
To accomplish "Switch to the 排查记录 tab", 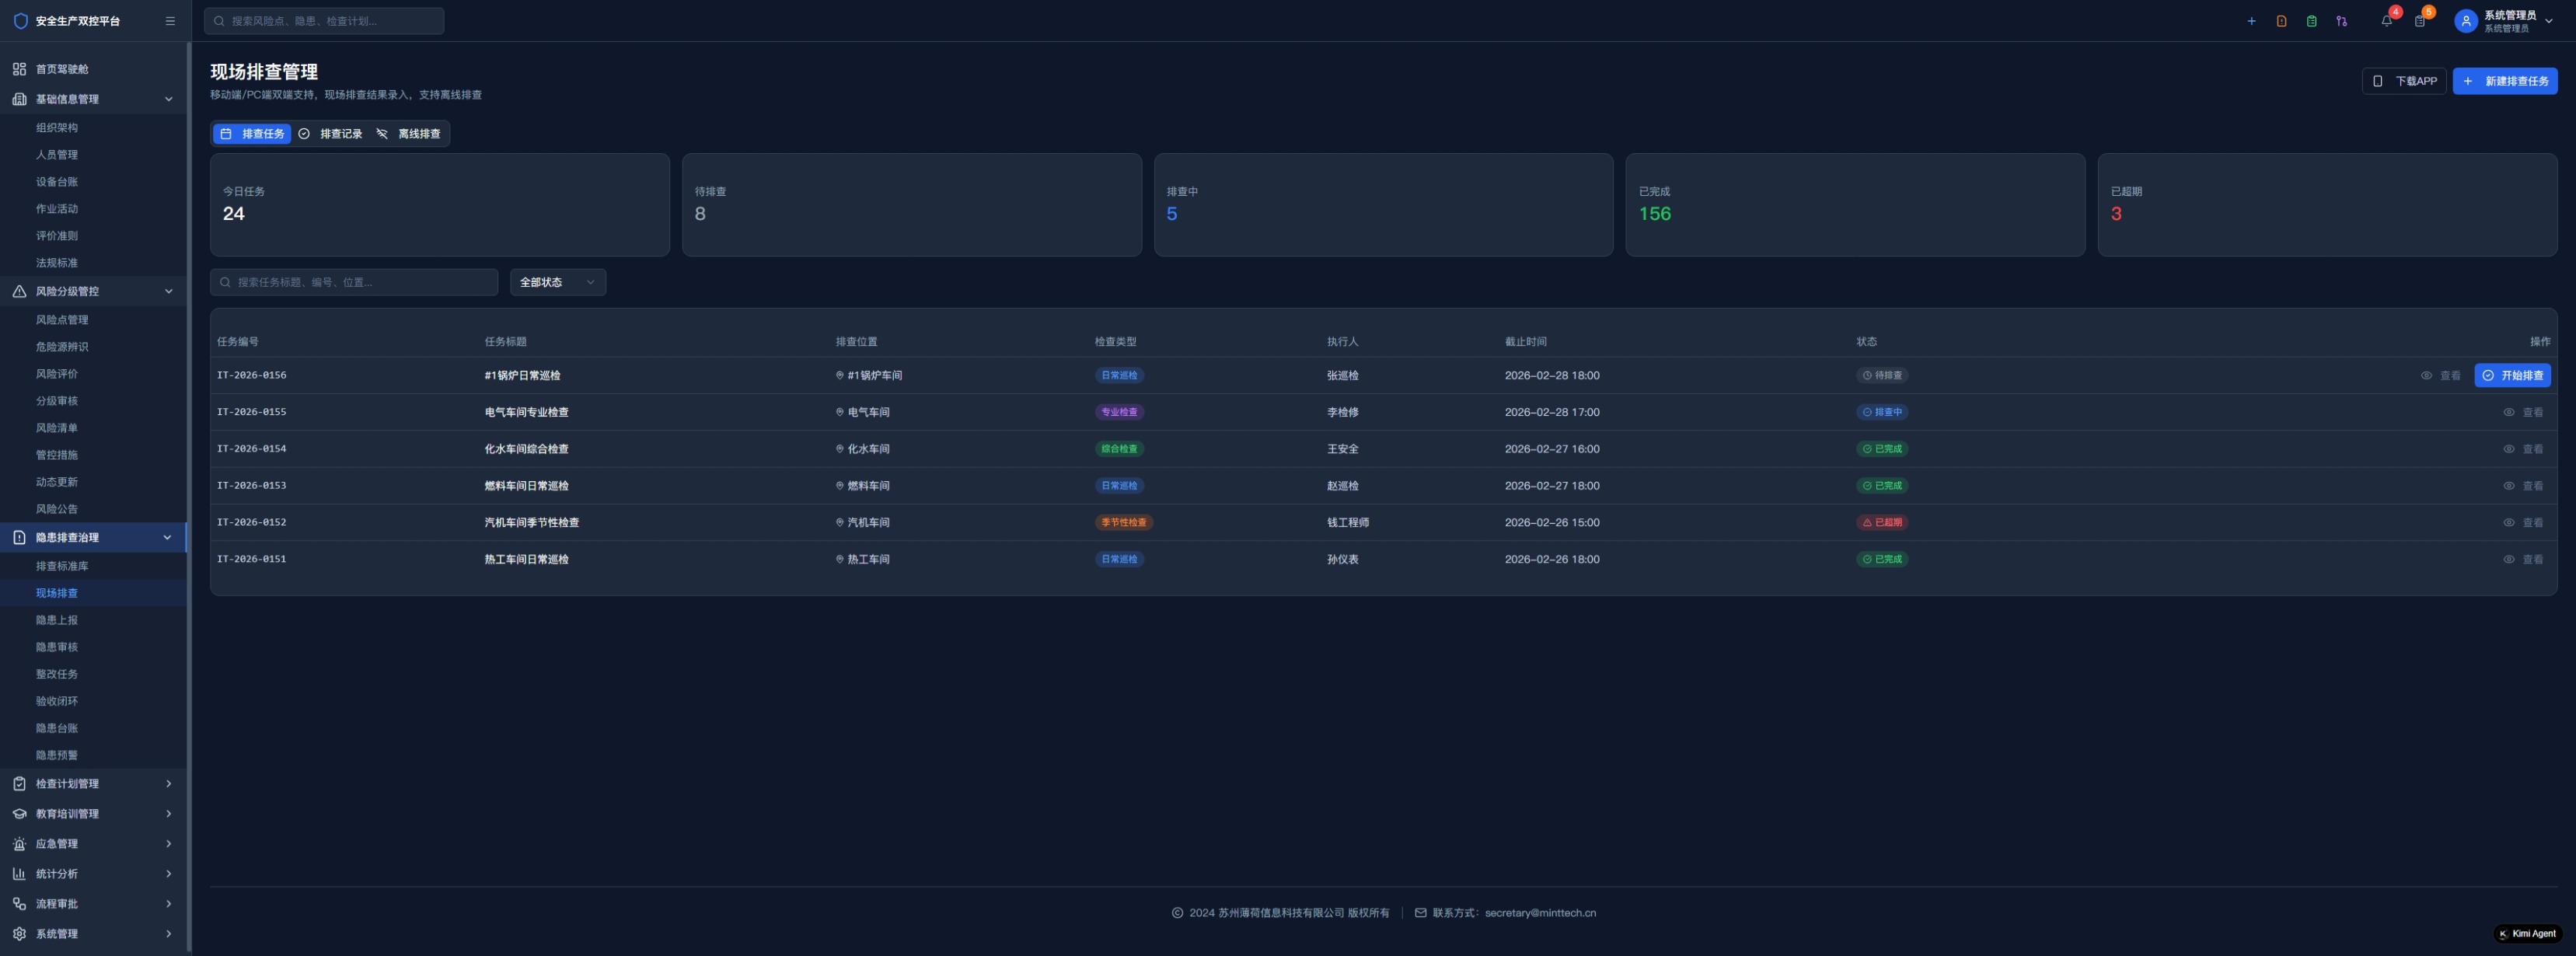I will point(331,134).
